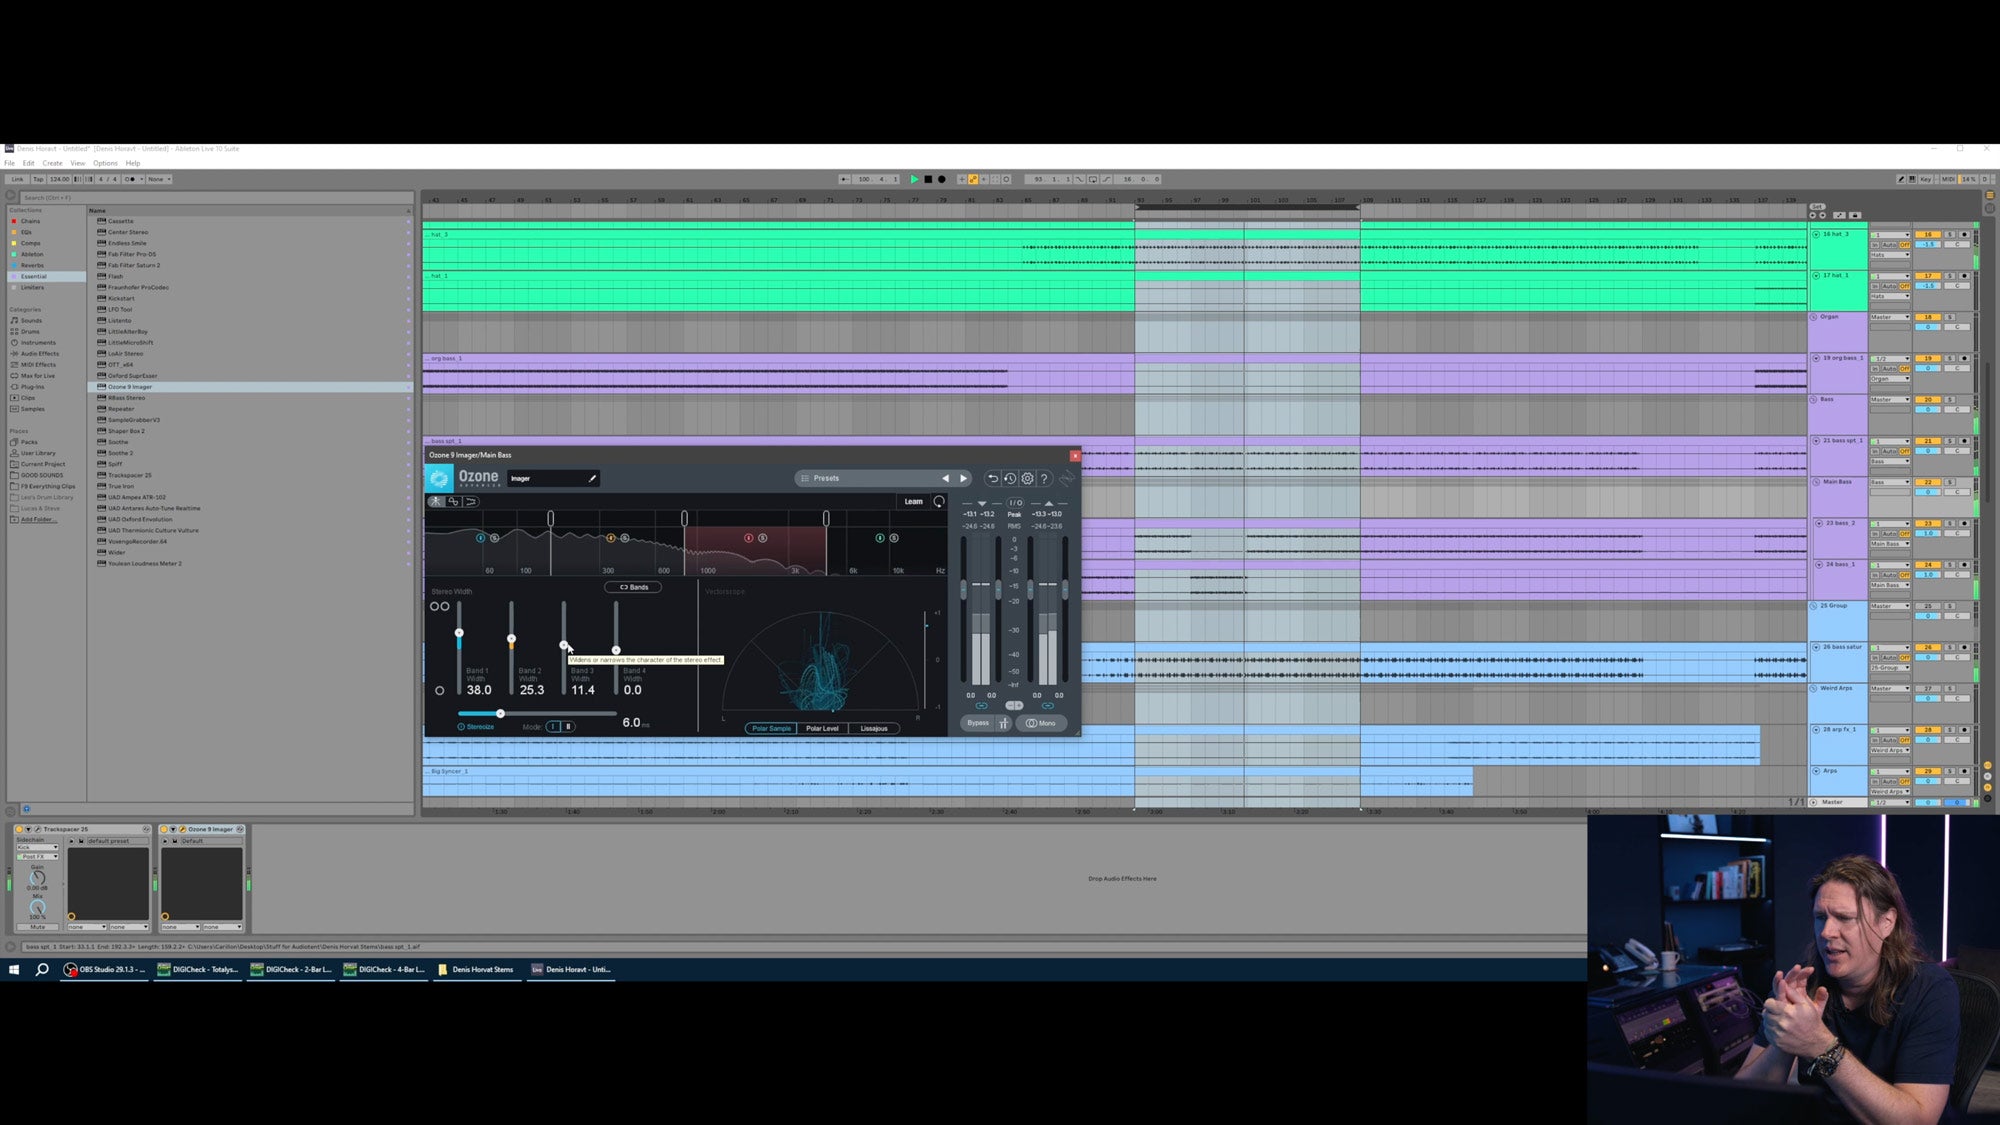2000x1125 pixels.
Task: Bypass Band 1 in the spectrum display
Action: [480, 538]
